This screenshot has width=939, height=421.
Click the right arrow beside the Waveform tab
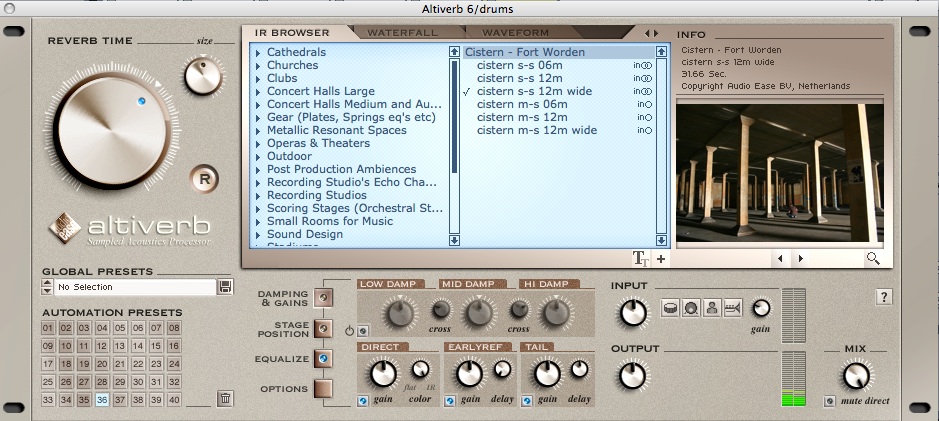tap(656, 34)
